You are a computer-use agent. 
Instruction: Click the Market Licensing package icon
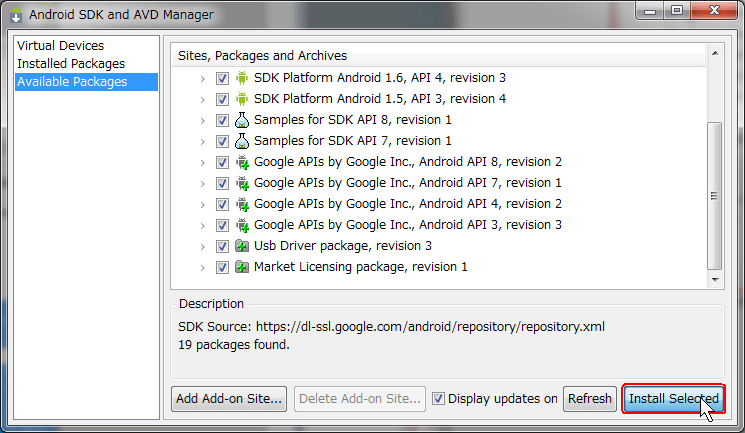click(x=242, y=267)
